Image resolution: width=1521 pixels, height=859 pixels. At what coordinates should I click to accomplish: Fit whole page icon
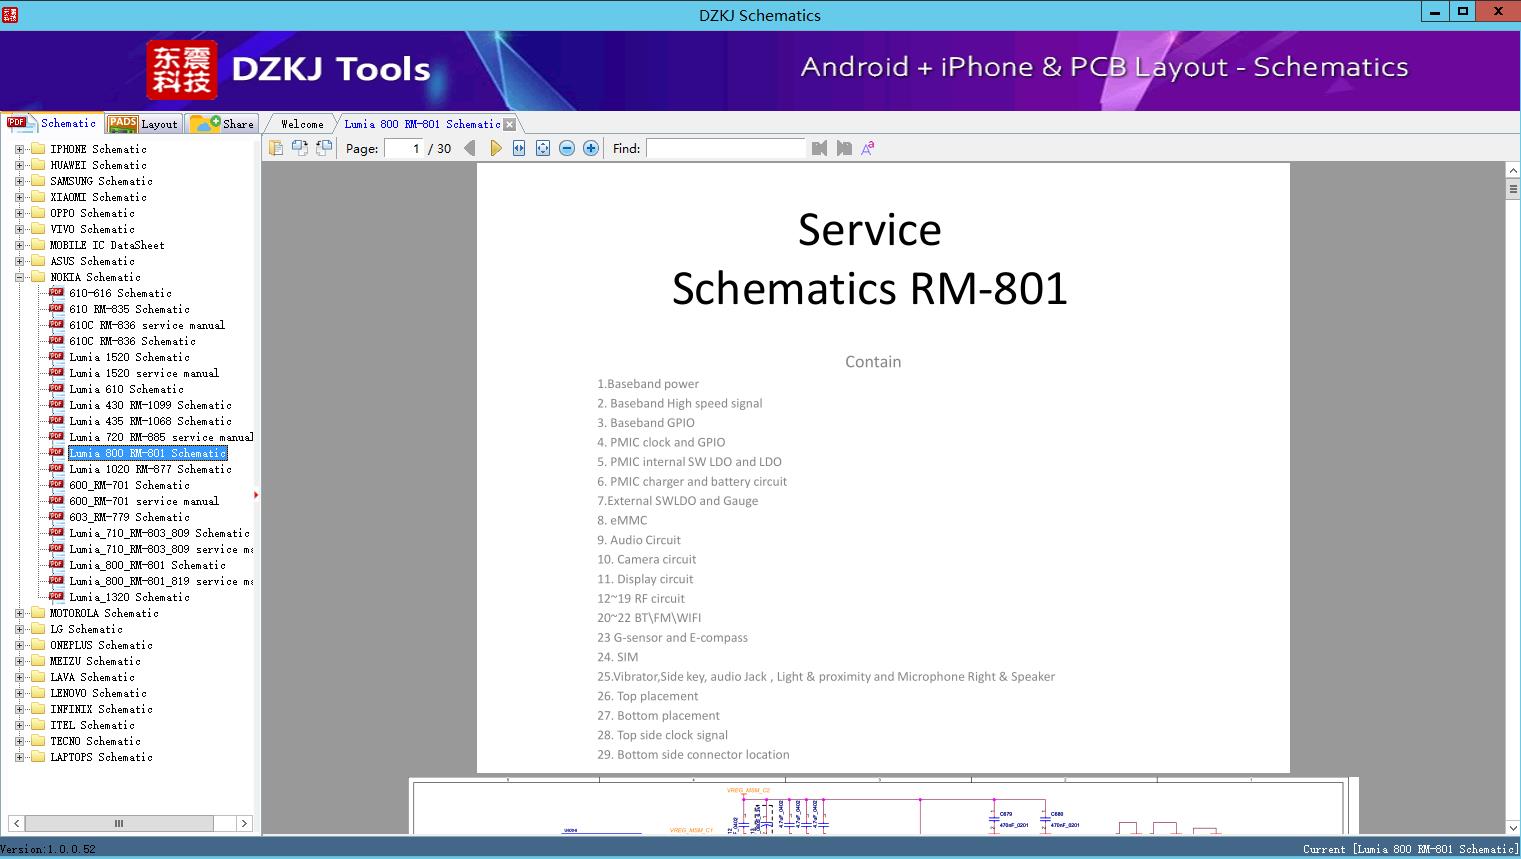(x=543, y=148)
